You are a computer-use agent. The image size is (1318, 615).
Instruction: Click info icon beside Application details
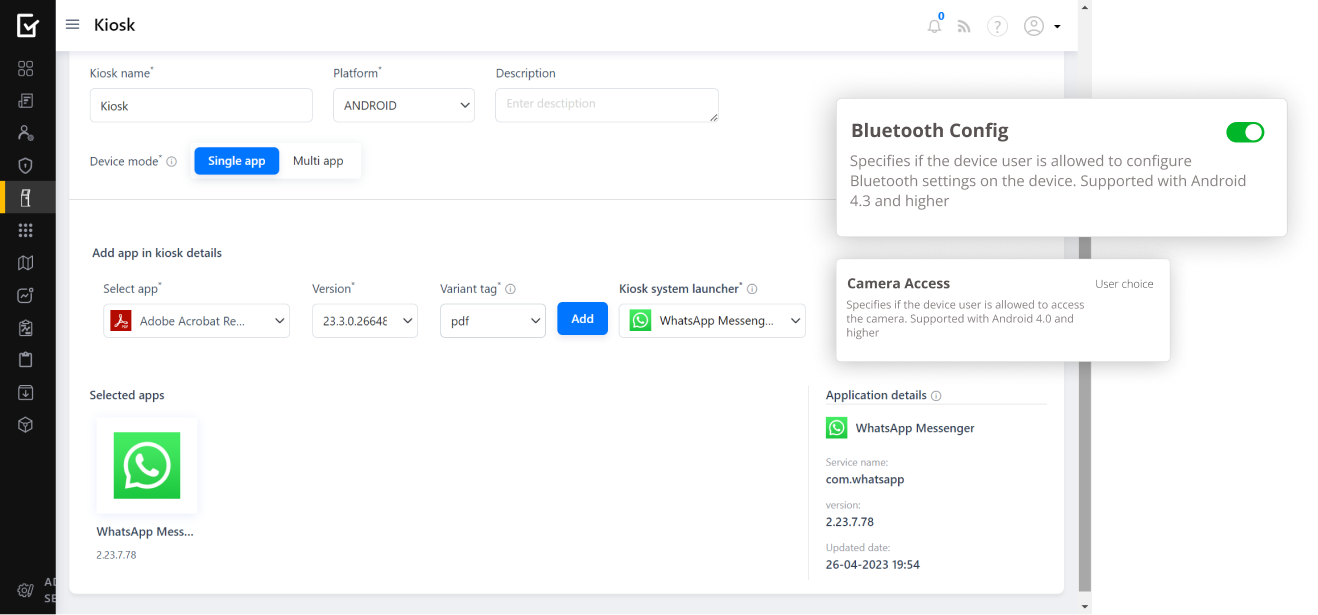point(936,396)
